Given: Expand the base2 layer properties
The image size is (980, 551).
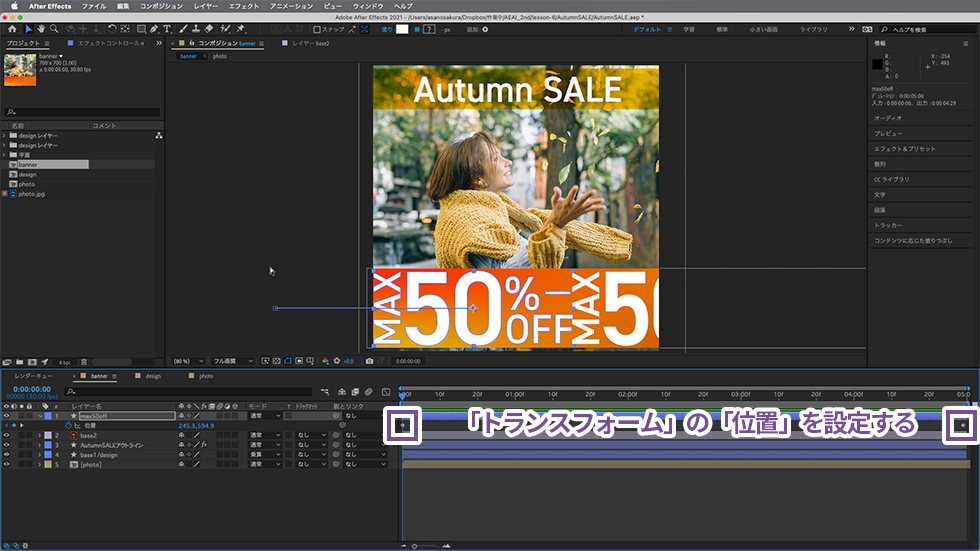Looking at the screenshot, I should (40, 435).
